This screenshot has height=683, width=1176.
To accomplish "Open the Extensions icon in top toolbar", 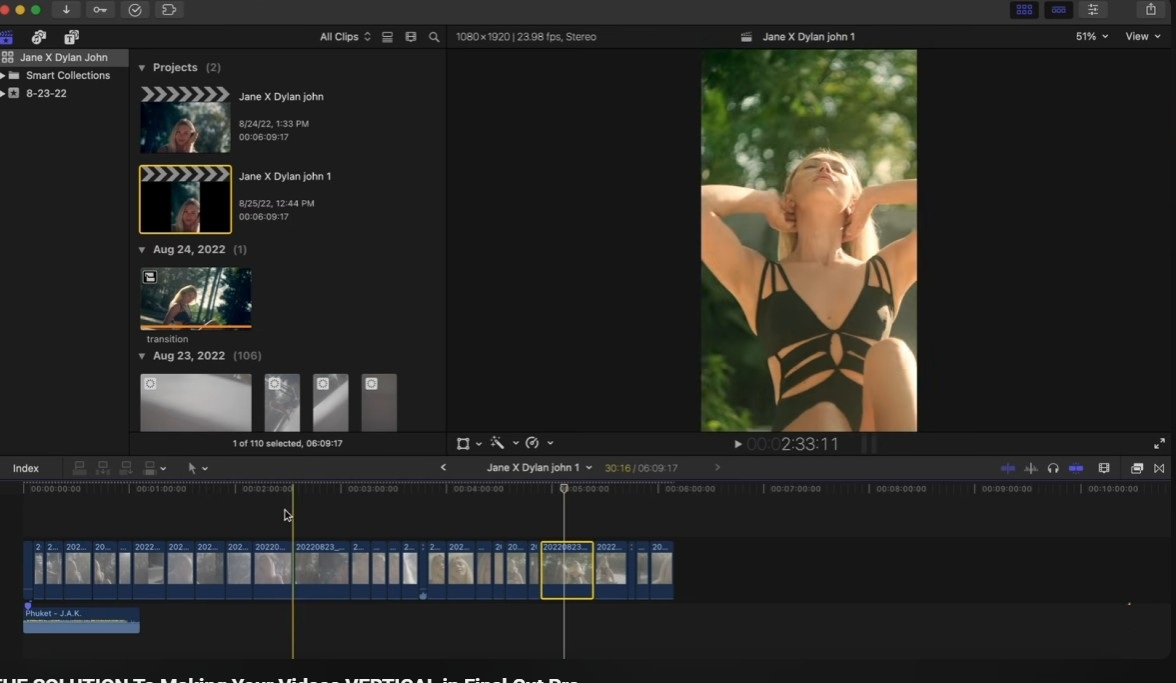I will (x=169, y=10).
